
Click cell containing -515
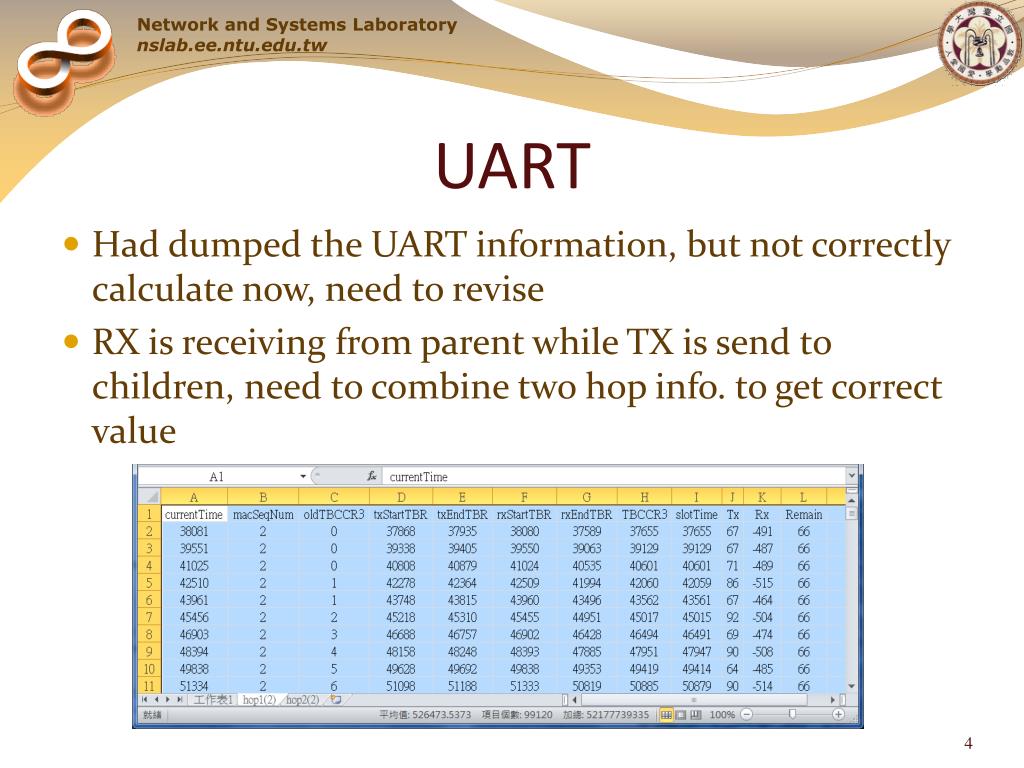pos(761,583)
